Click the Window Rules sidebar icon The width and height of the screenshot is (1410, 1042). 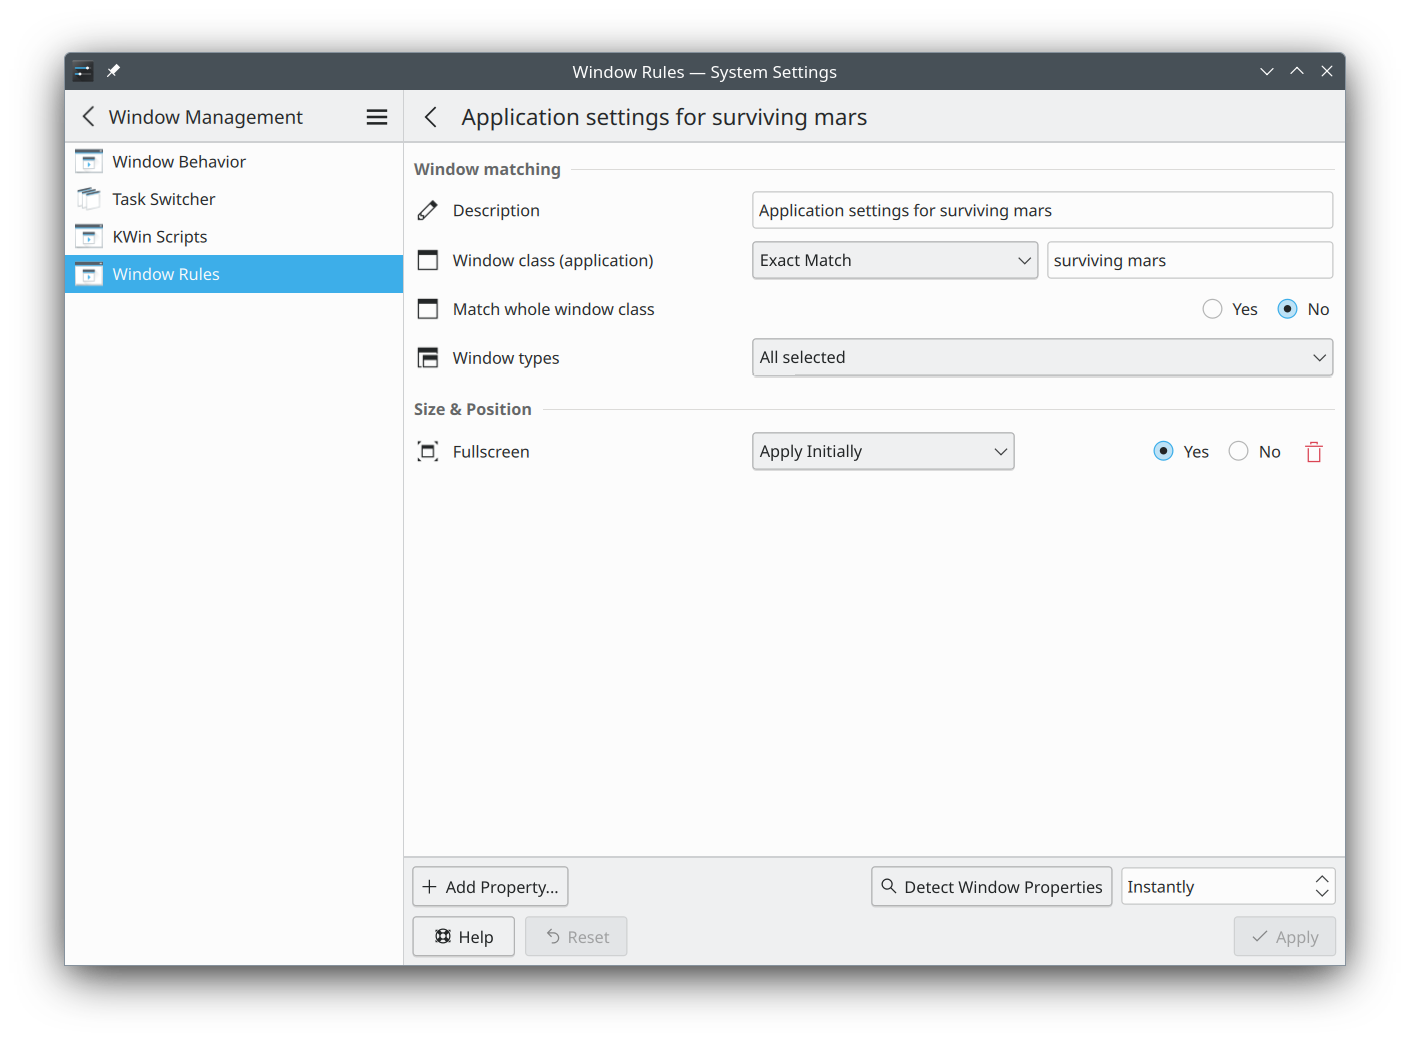tap(89, 274)
